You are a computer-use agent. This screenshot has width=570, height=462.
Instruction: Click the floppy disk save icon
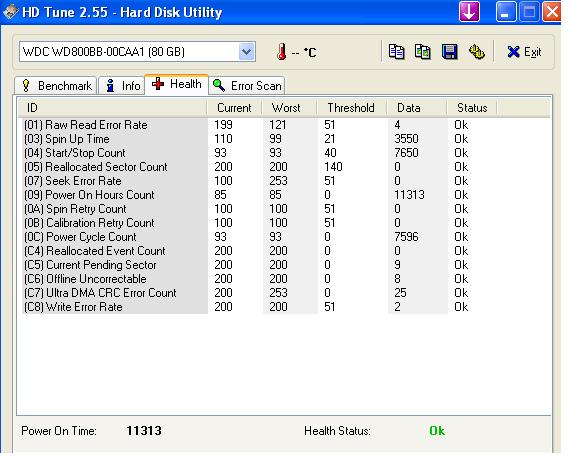pos(449,52)
